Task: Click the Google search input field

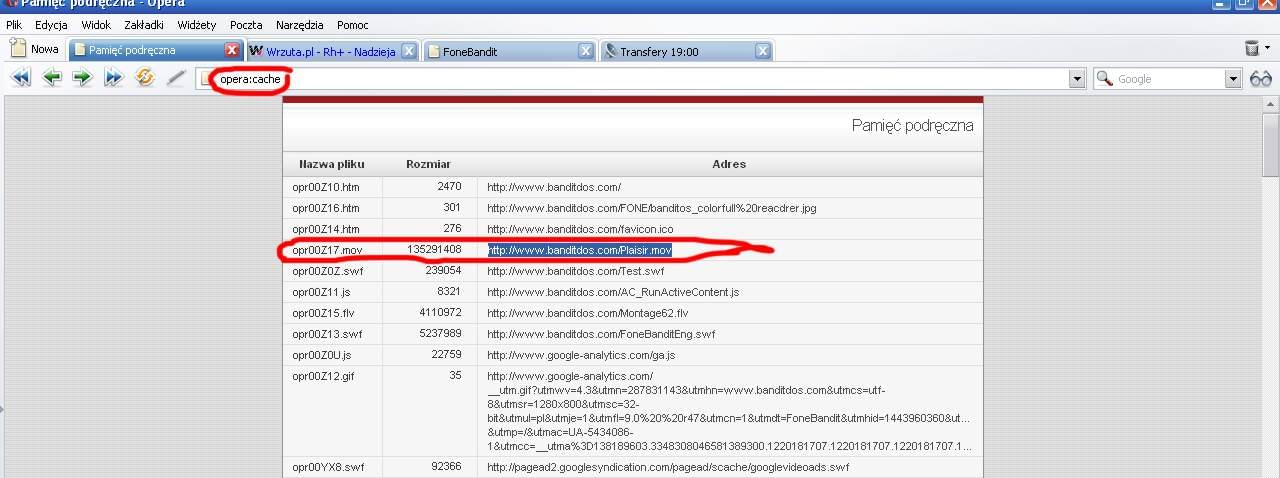Action: 1169,79
